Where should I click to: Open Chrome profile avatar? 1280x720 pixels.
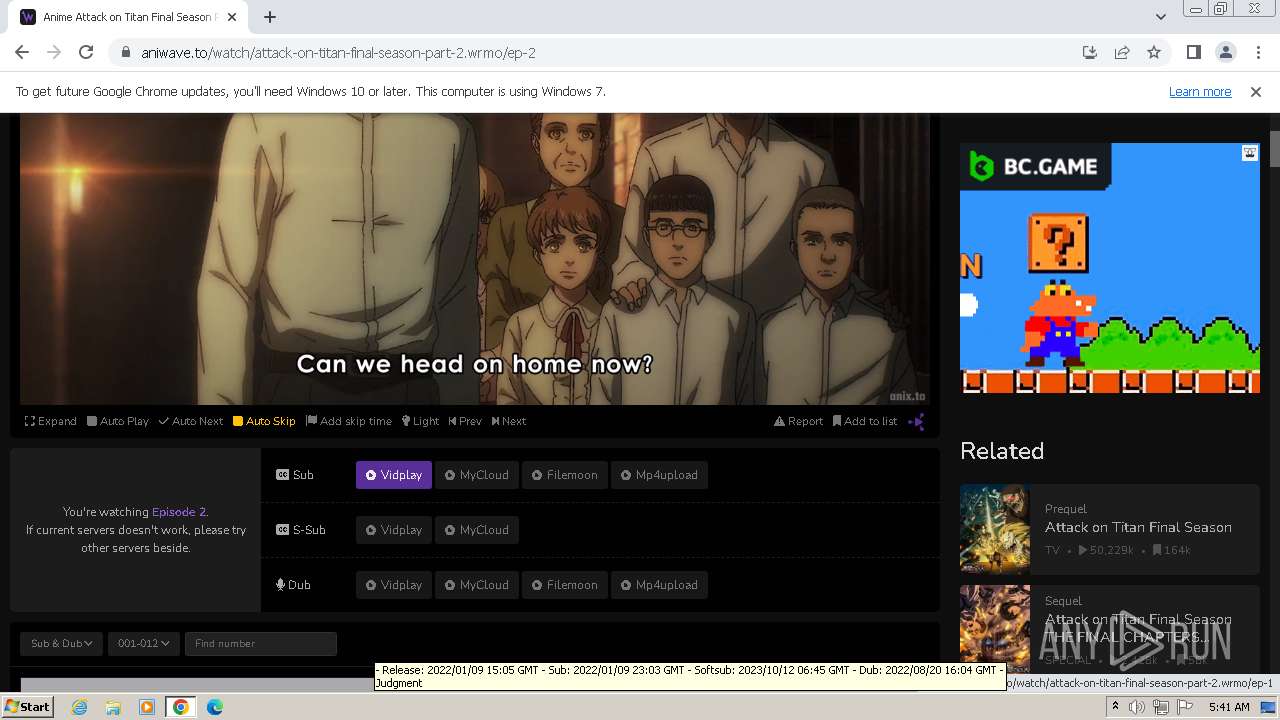[1225, 53]
